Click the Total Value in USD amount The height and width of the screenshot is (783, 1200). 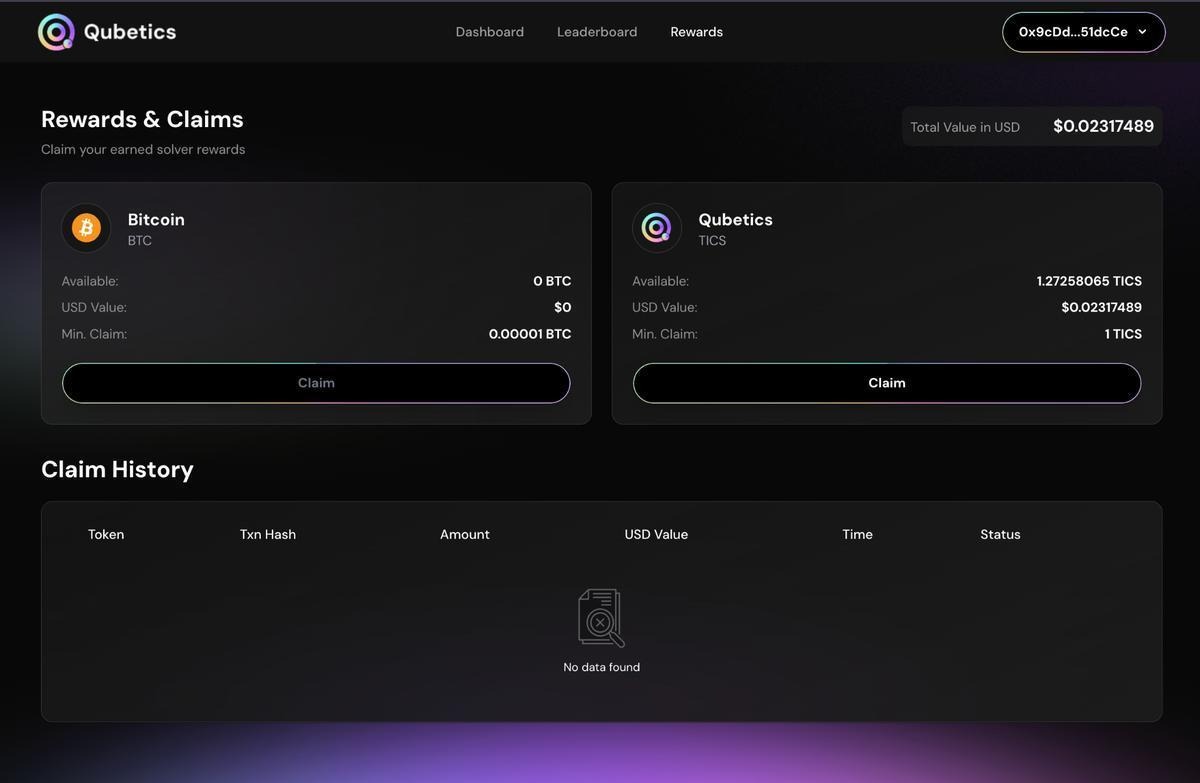(x=1103, y=126)
